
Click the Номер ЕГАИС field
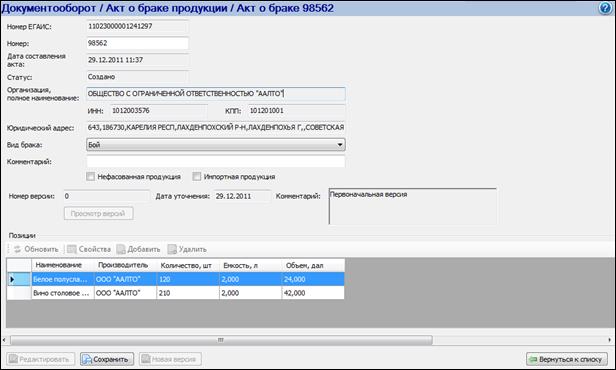point(137,26)
